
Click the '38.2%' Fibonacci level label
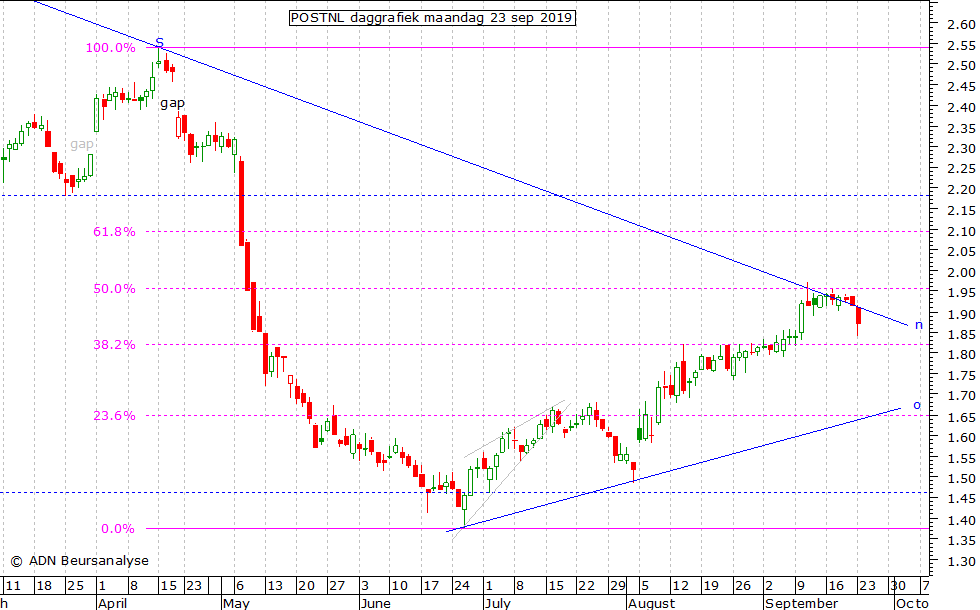(x=114, y=344)
